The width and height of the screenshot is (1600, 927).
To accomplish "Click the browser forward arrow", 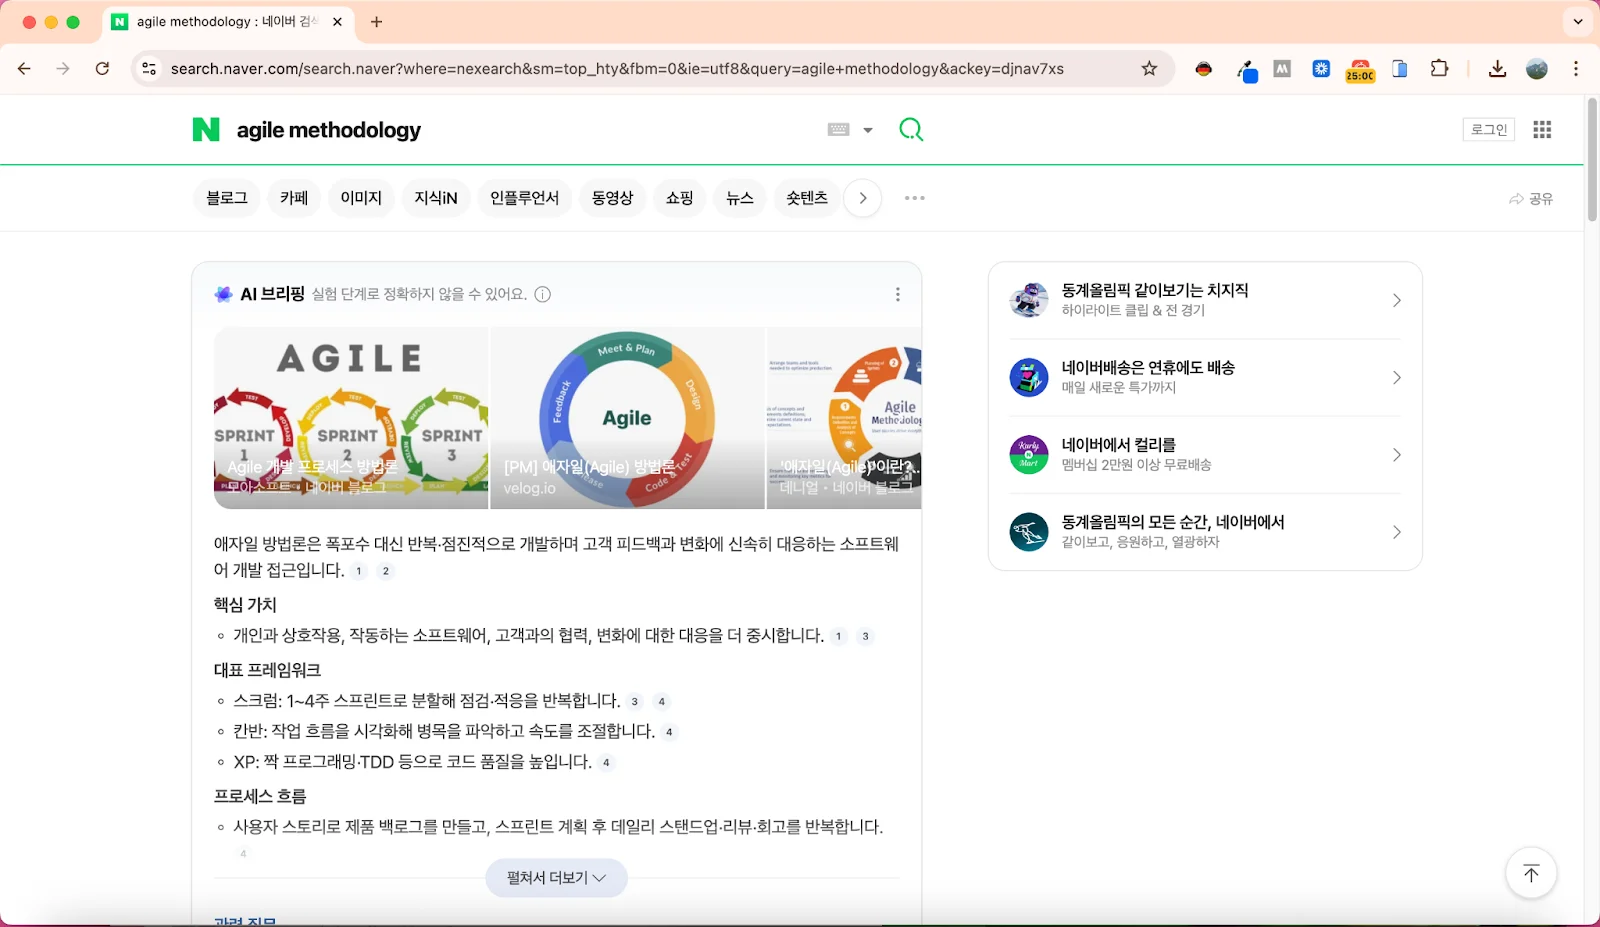I will pyautogui.click(x=63, y=68).
